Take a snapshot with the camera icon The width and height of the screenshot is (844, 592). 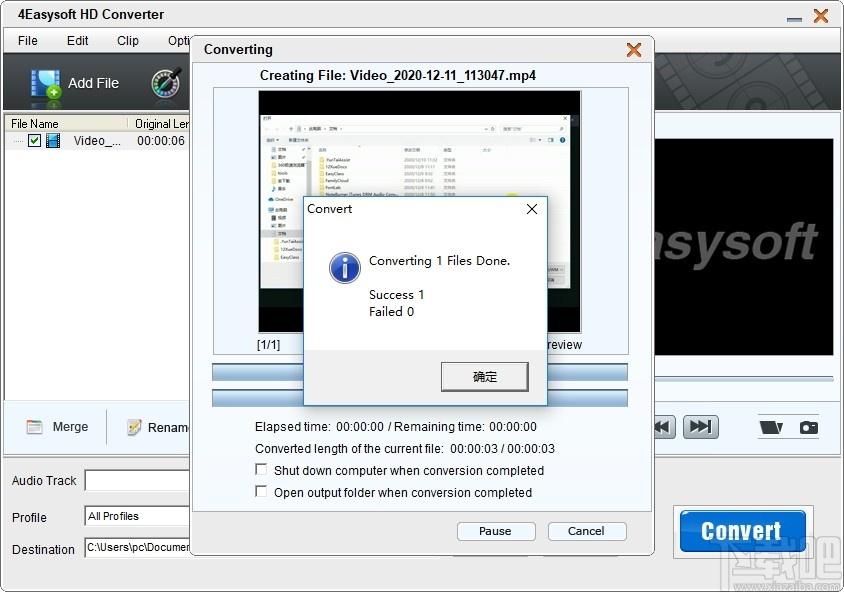pyautogui.click(x=808, y=427)
